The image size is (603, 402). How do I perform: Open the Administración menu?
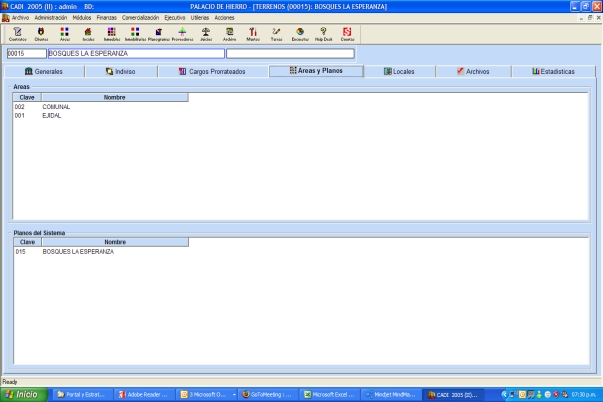[51, 18]
